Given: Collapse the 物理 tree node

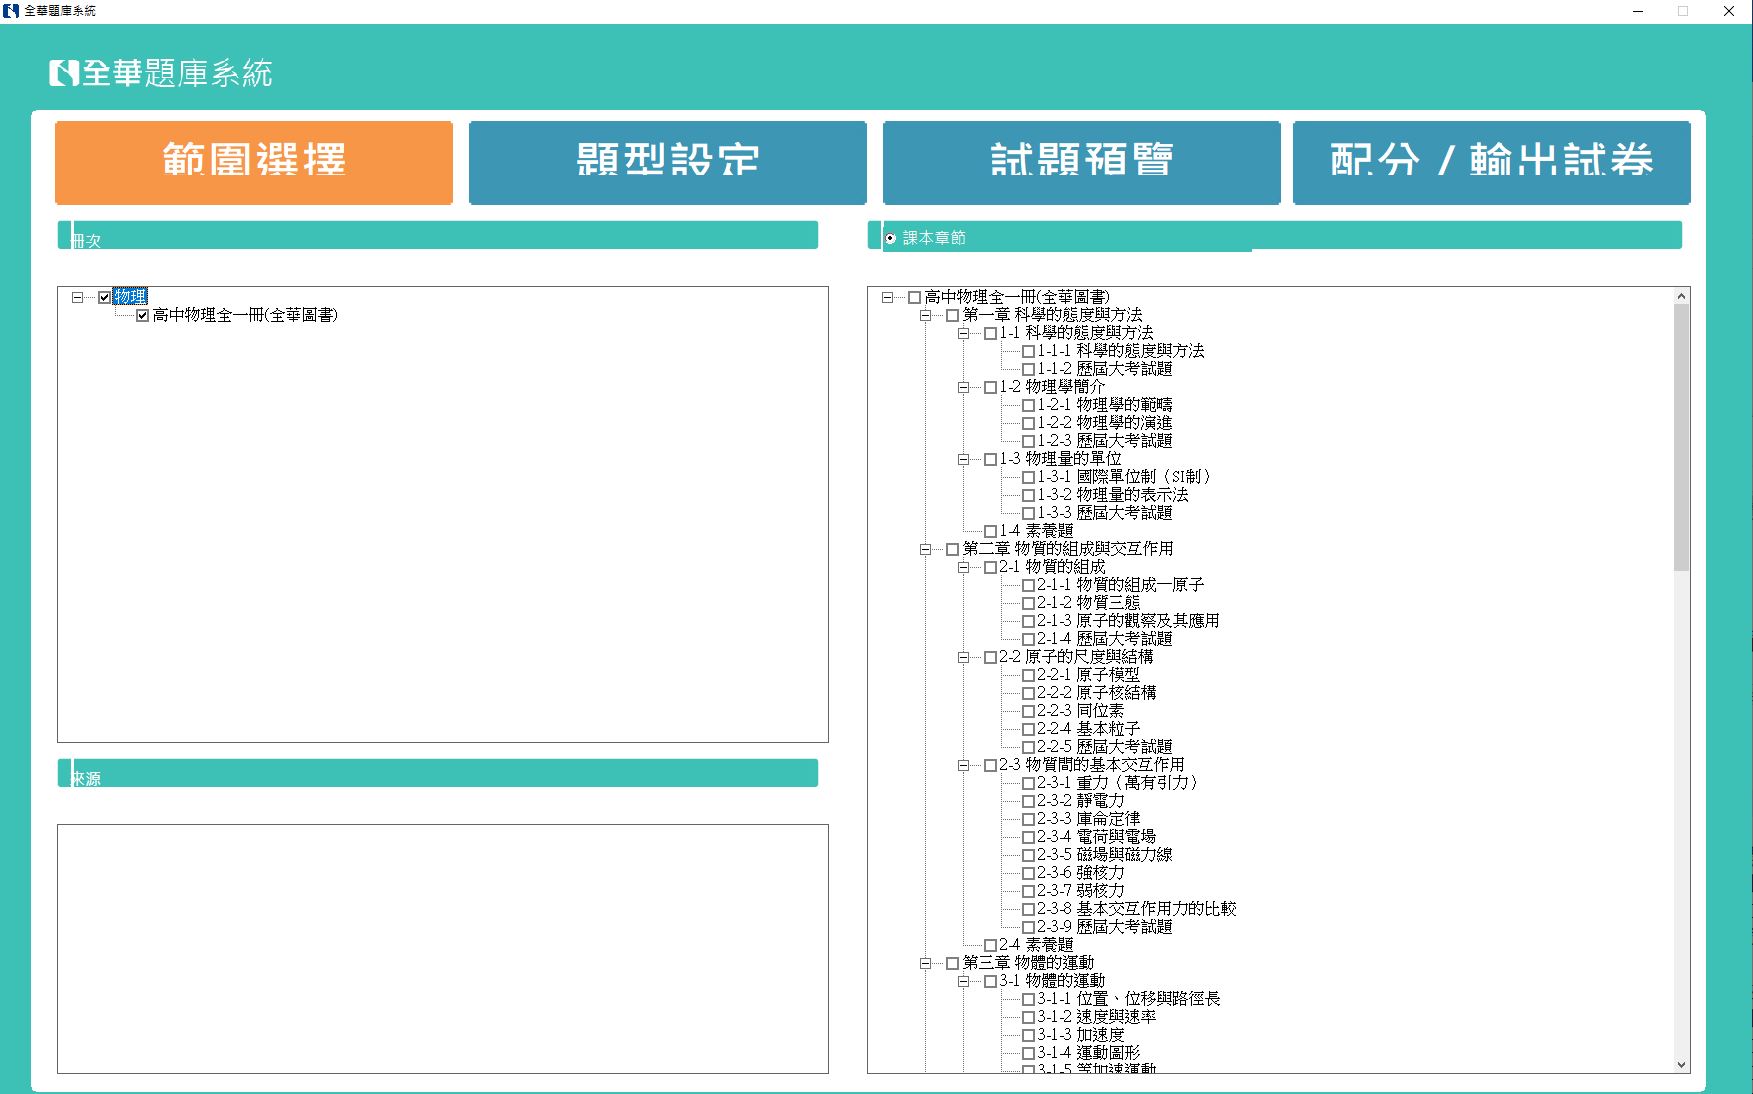Looking at the screenshot, I should tap(77, 297).
